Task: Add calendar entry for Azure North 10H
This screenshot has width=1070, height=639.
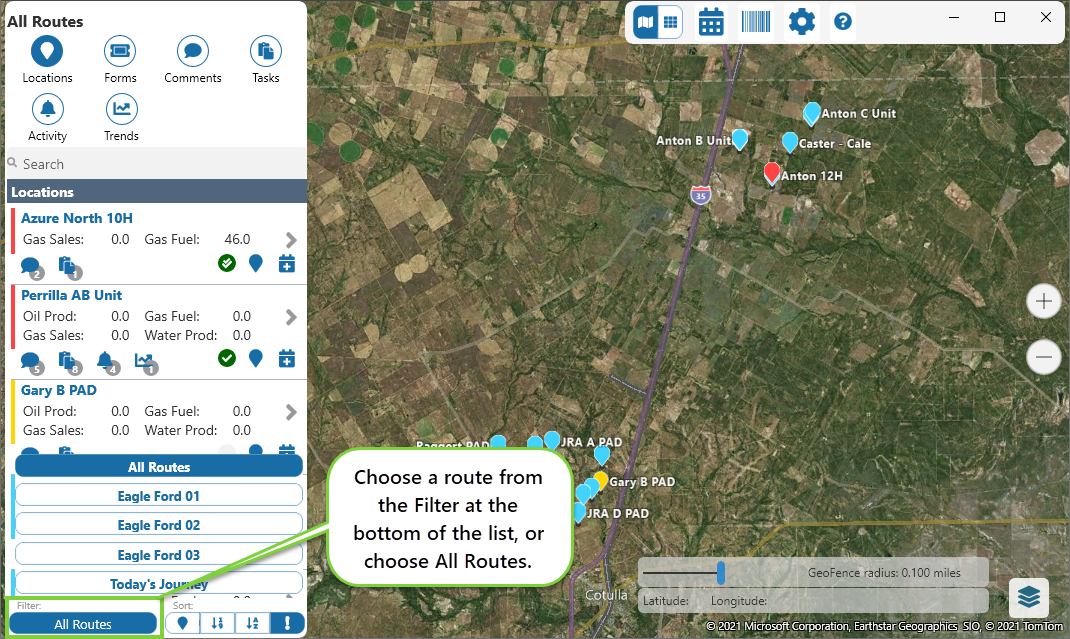Action: pos(287,263)
